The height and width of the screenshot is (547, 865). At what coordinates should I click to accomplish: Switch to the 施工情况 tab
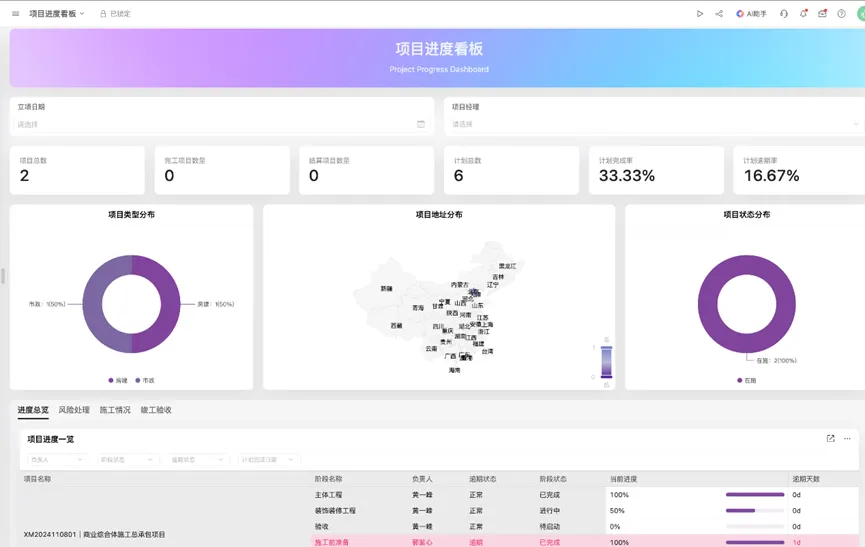pyautogui.click(x=115, y=410)
